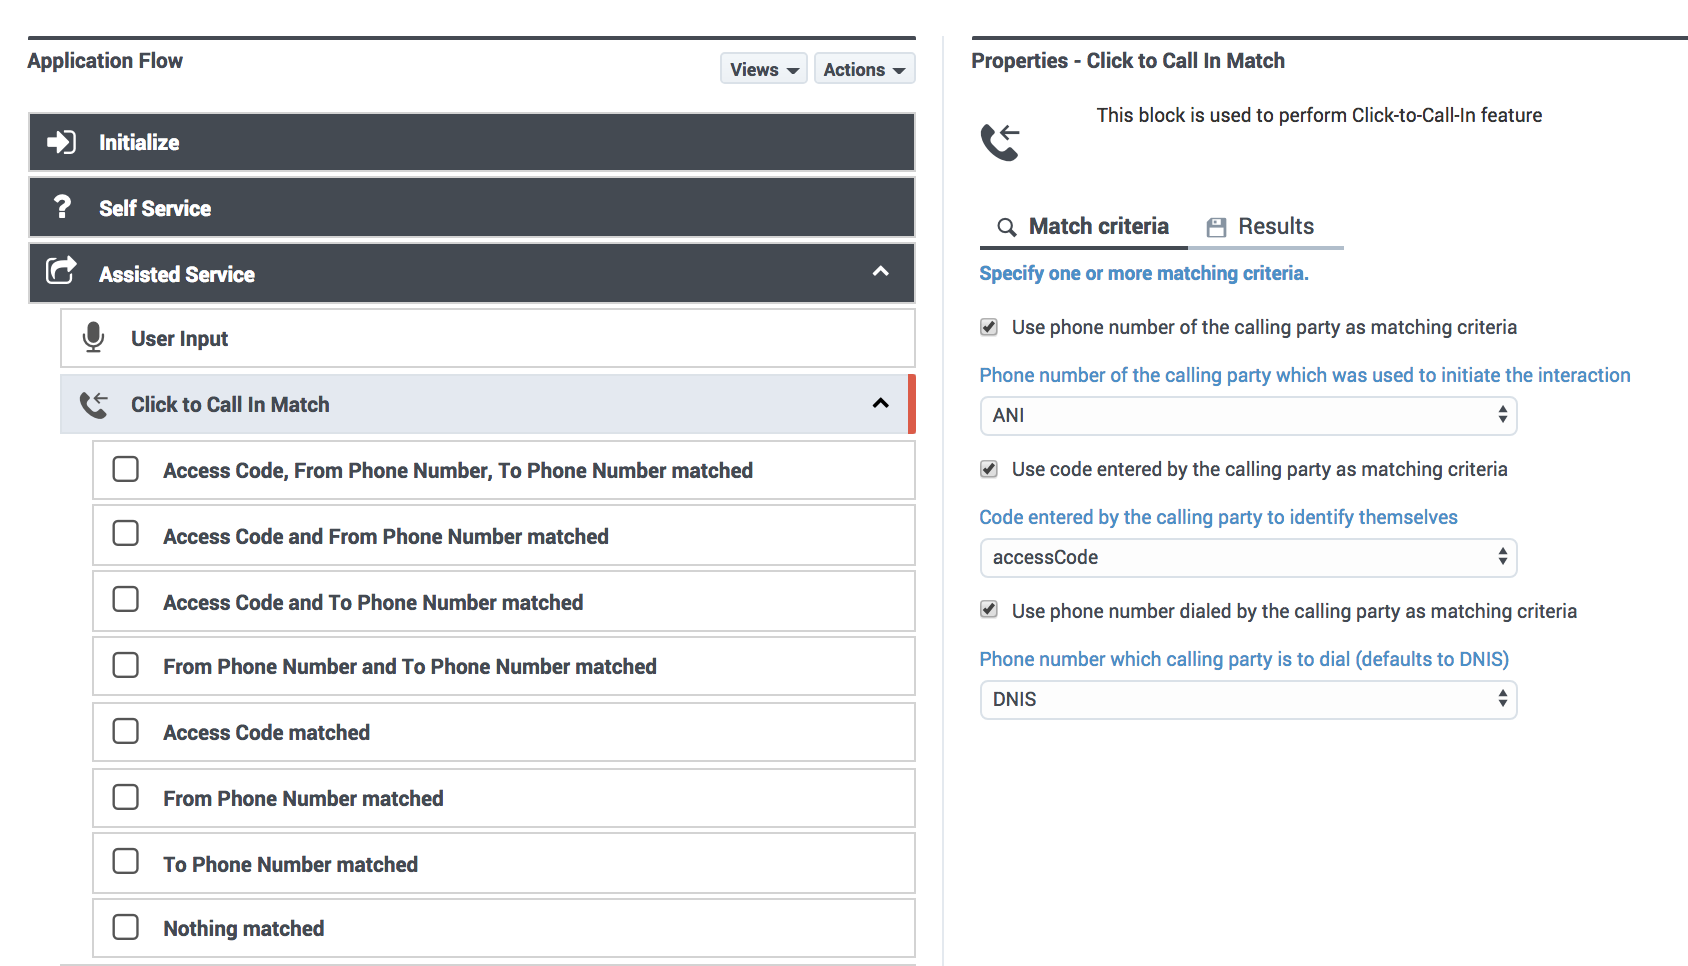The image size is (1688, 966).
Task: Open the ANI dropdown
Action: [1248, 416]
